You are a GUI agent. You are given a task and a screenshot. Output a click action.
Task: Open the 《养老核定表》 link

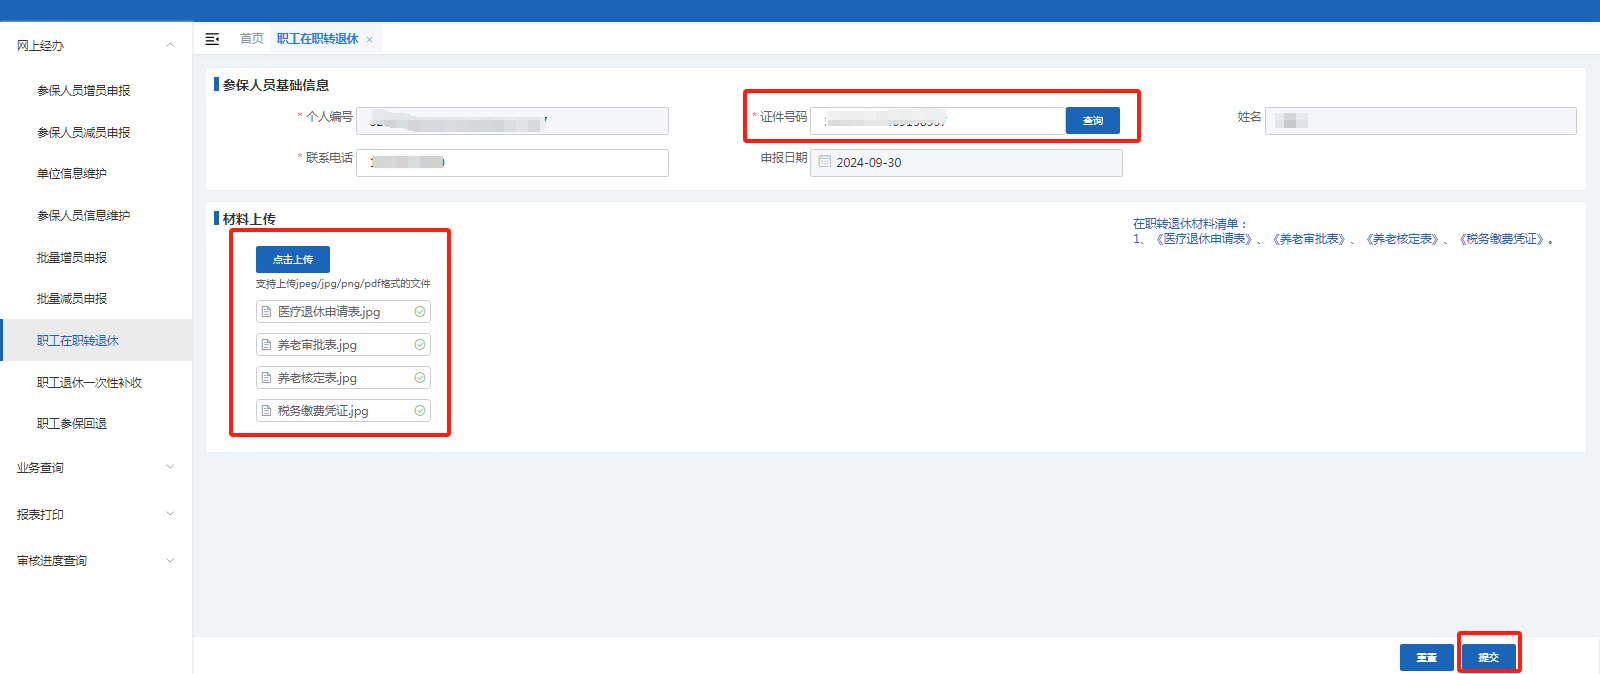1402,240
